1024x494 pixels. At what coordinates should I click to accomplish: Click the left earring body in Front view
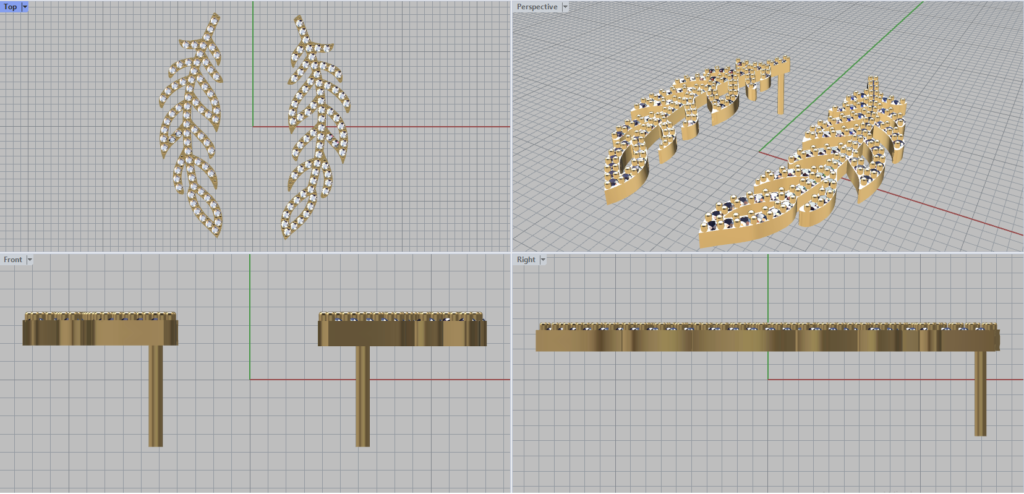point(100,330)
